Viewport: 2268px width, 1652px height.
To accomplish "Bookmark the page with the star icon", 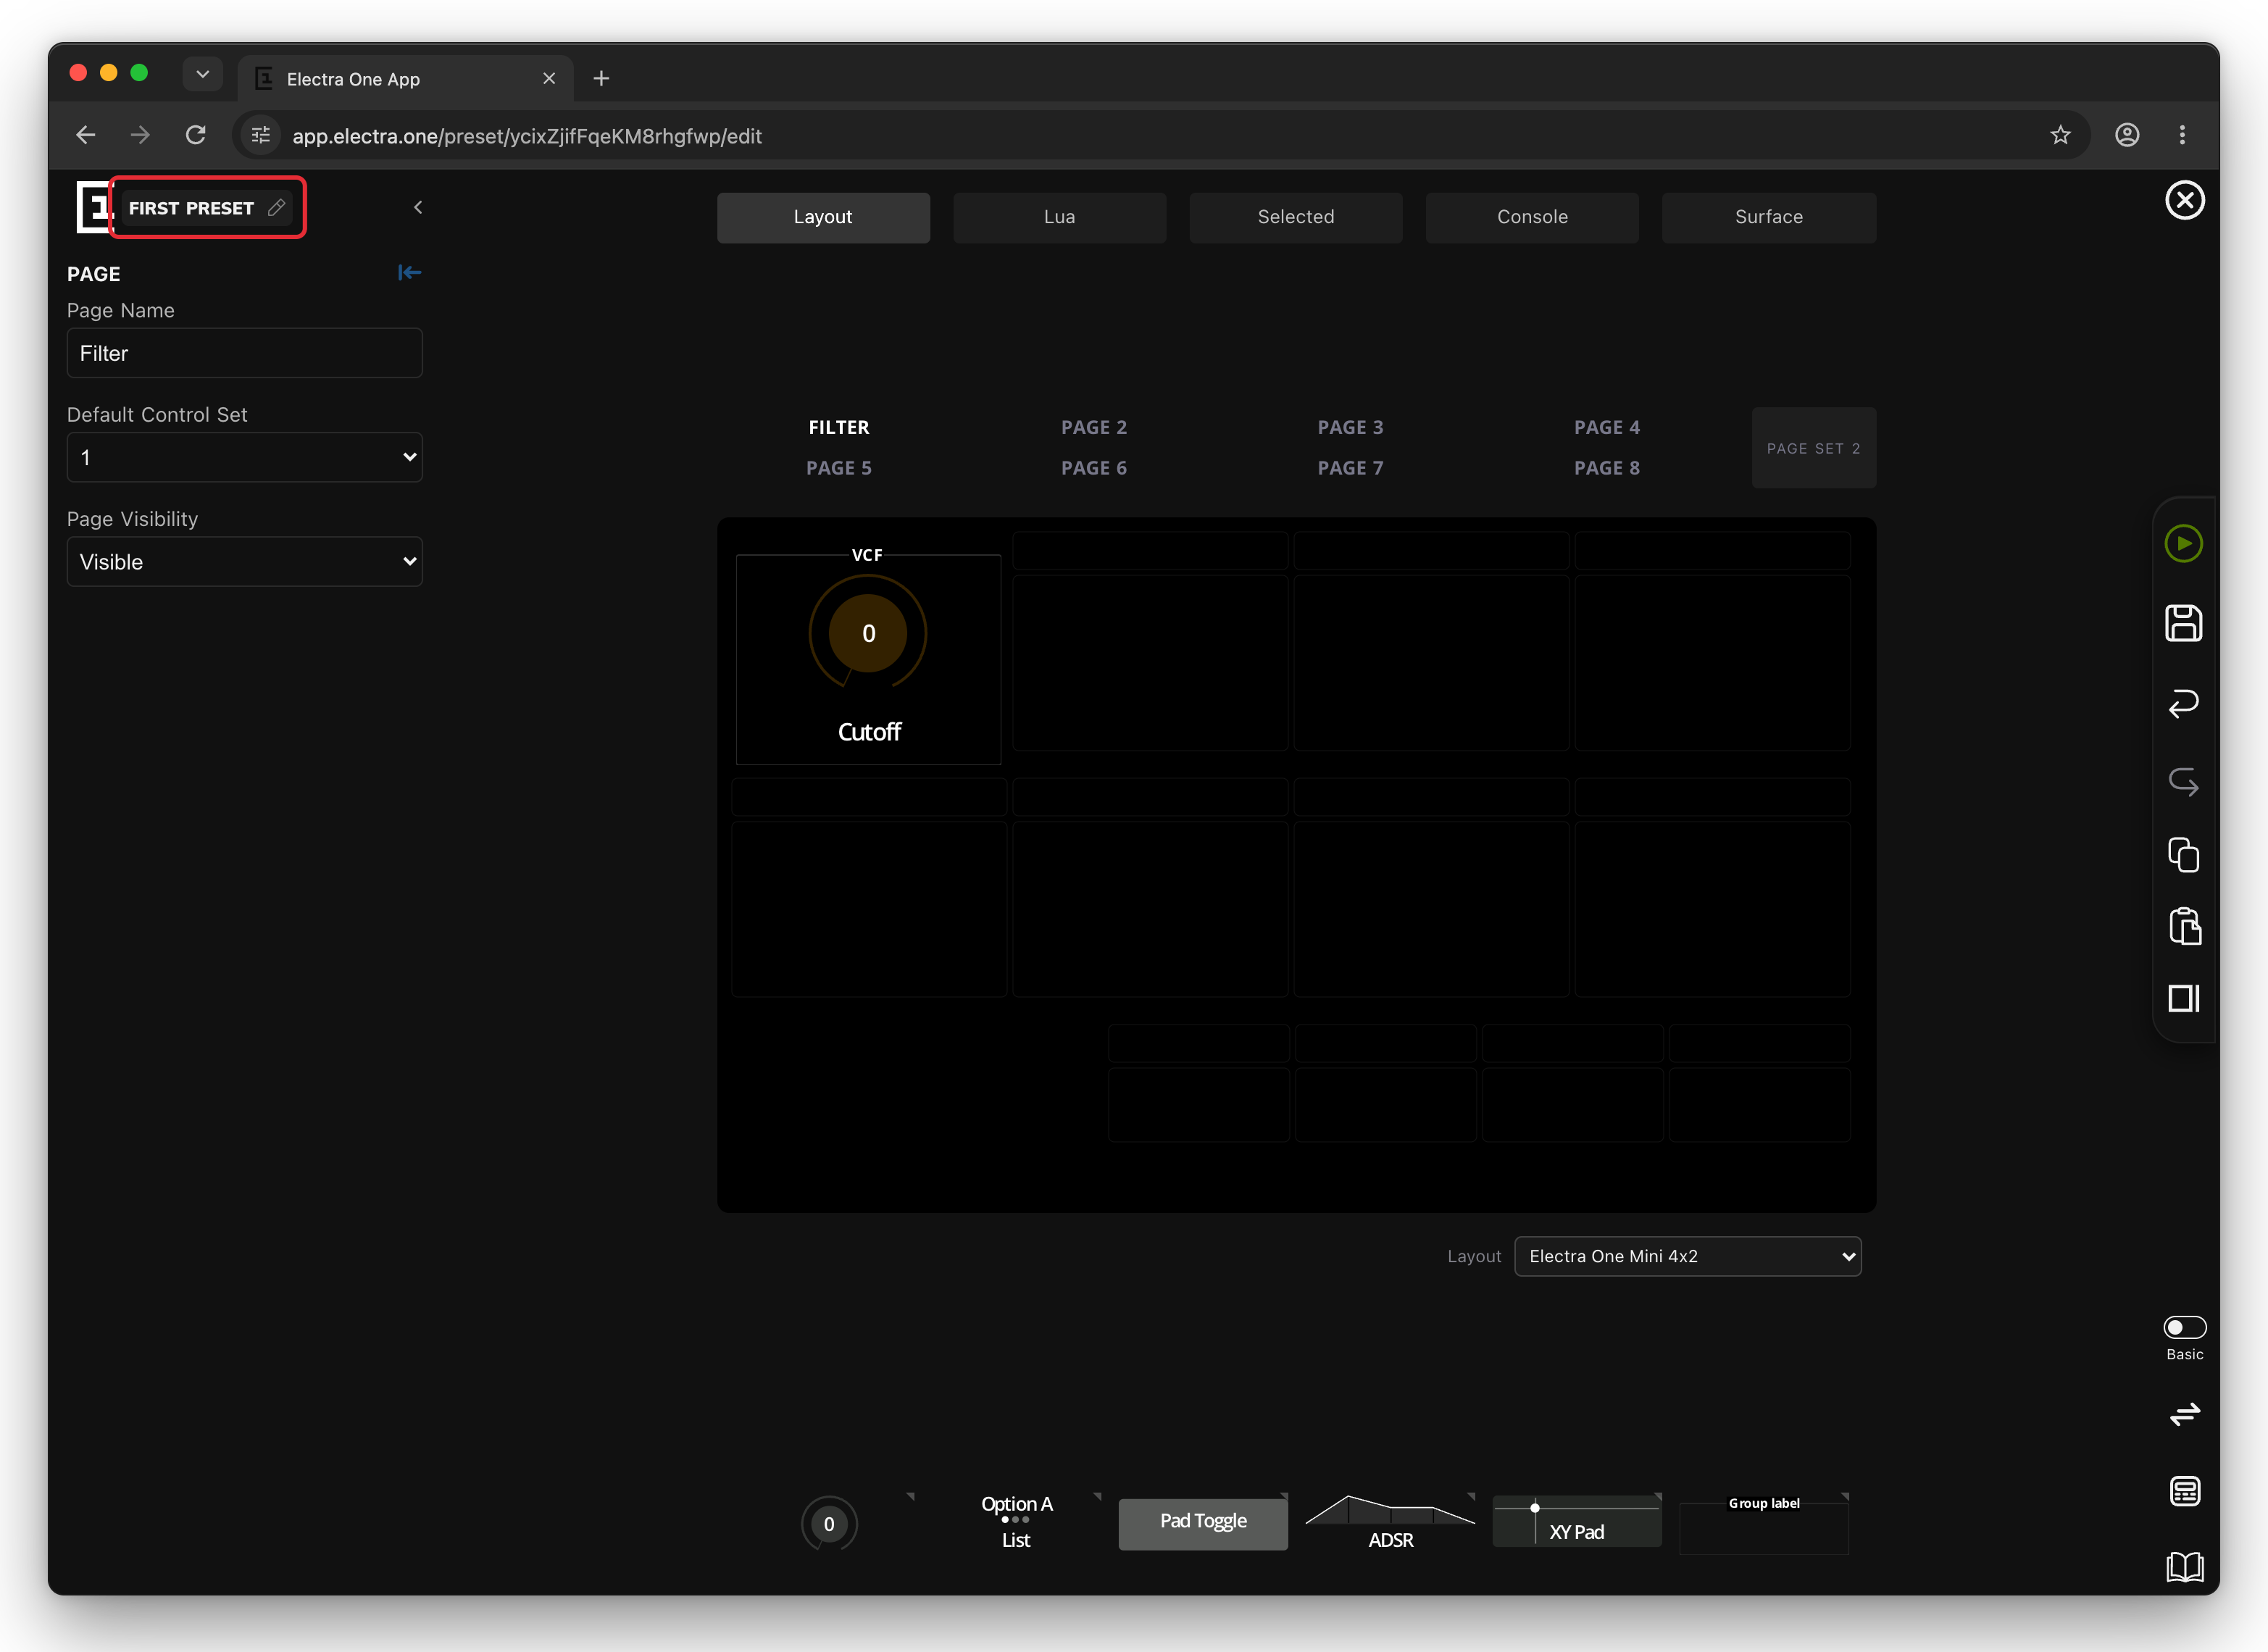I will tap(2060, 135).
